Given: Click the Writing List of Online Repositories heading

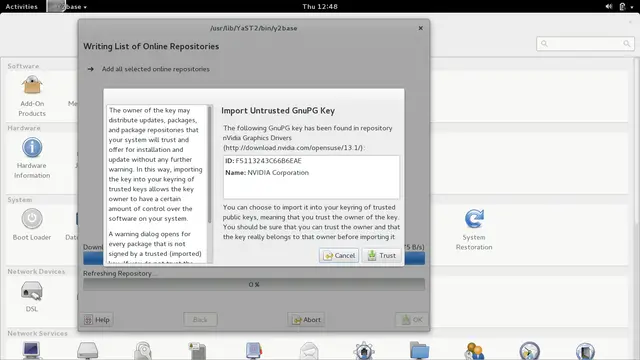Looking at the screenshot, I should (x=151, y=47).
